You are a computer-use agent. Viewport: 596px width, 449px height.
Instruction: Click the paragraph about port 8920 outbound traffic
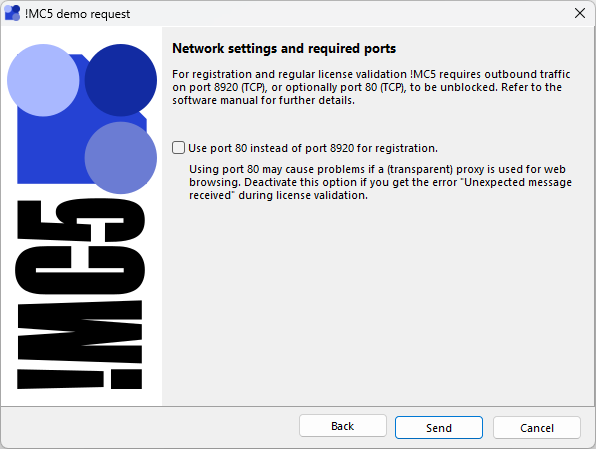(x=371, y=87)
